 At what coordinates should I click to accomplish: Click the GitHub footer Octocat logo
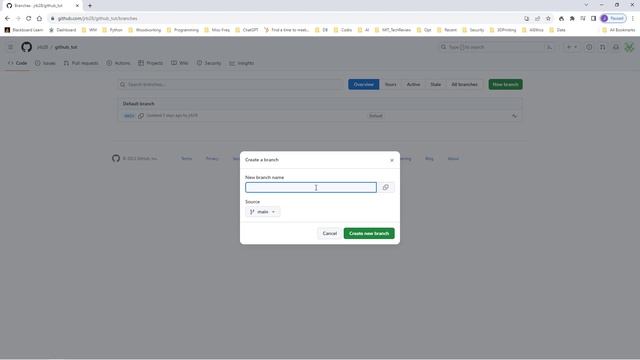point(116,158)
